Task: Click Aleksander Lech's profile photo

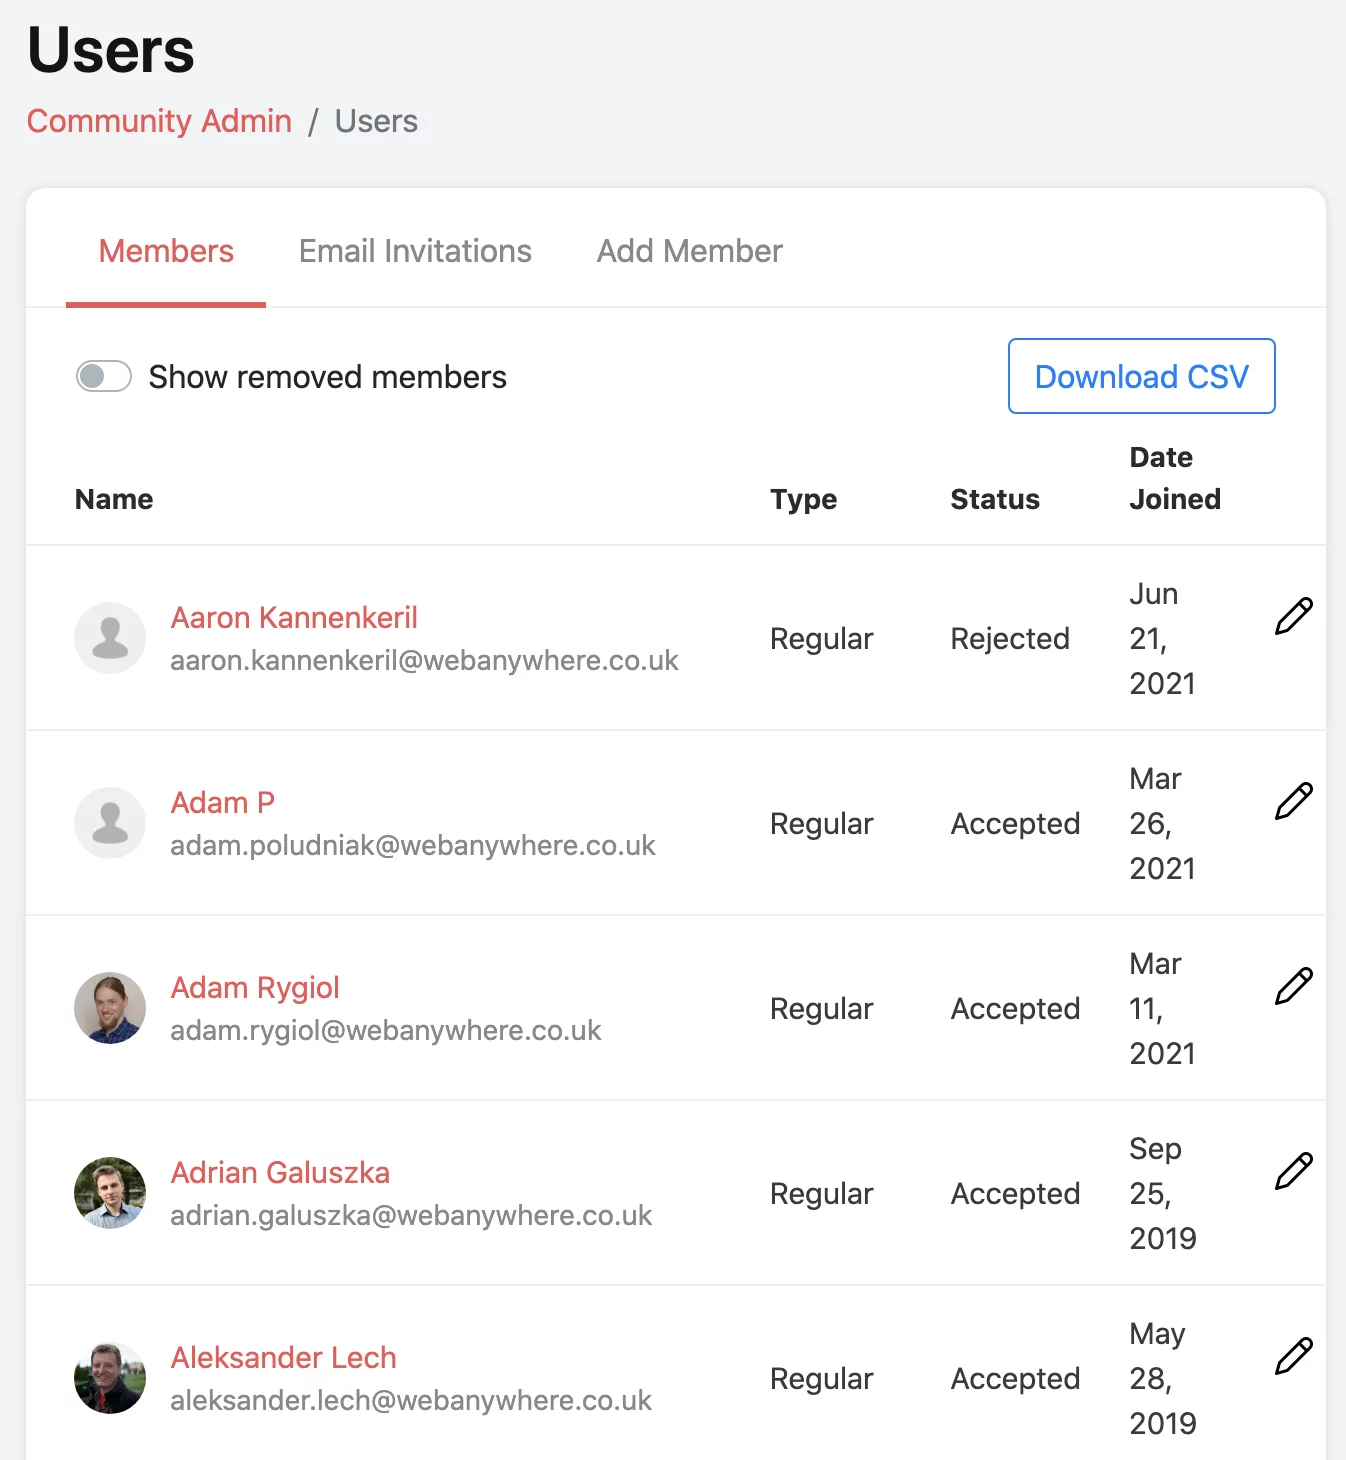Action: pyautogui.click(x=110, y=1378)
